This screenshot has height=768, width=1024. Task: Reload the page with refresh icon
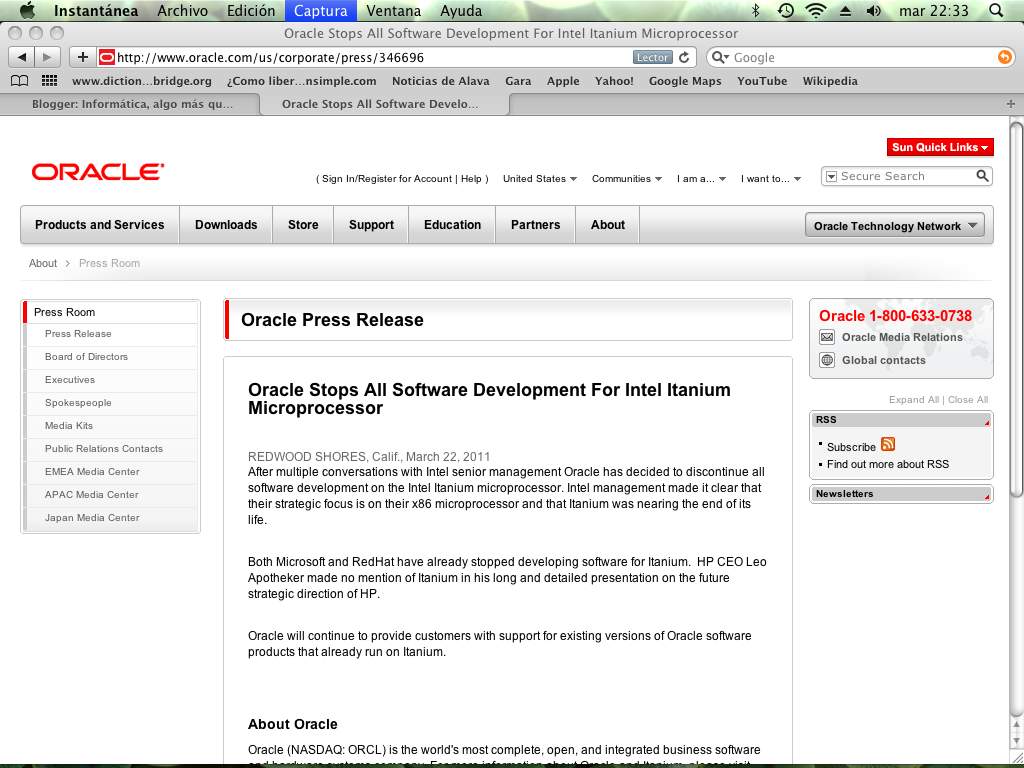coord(684,57)
